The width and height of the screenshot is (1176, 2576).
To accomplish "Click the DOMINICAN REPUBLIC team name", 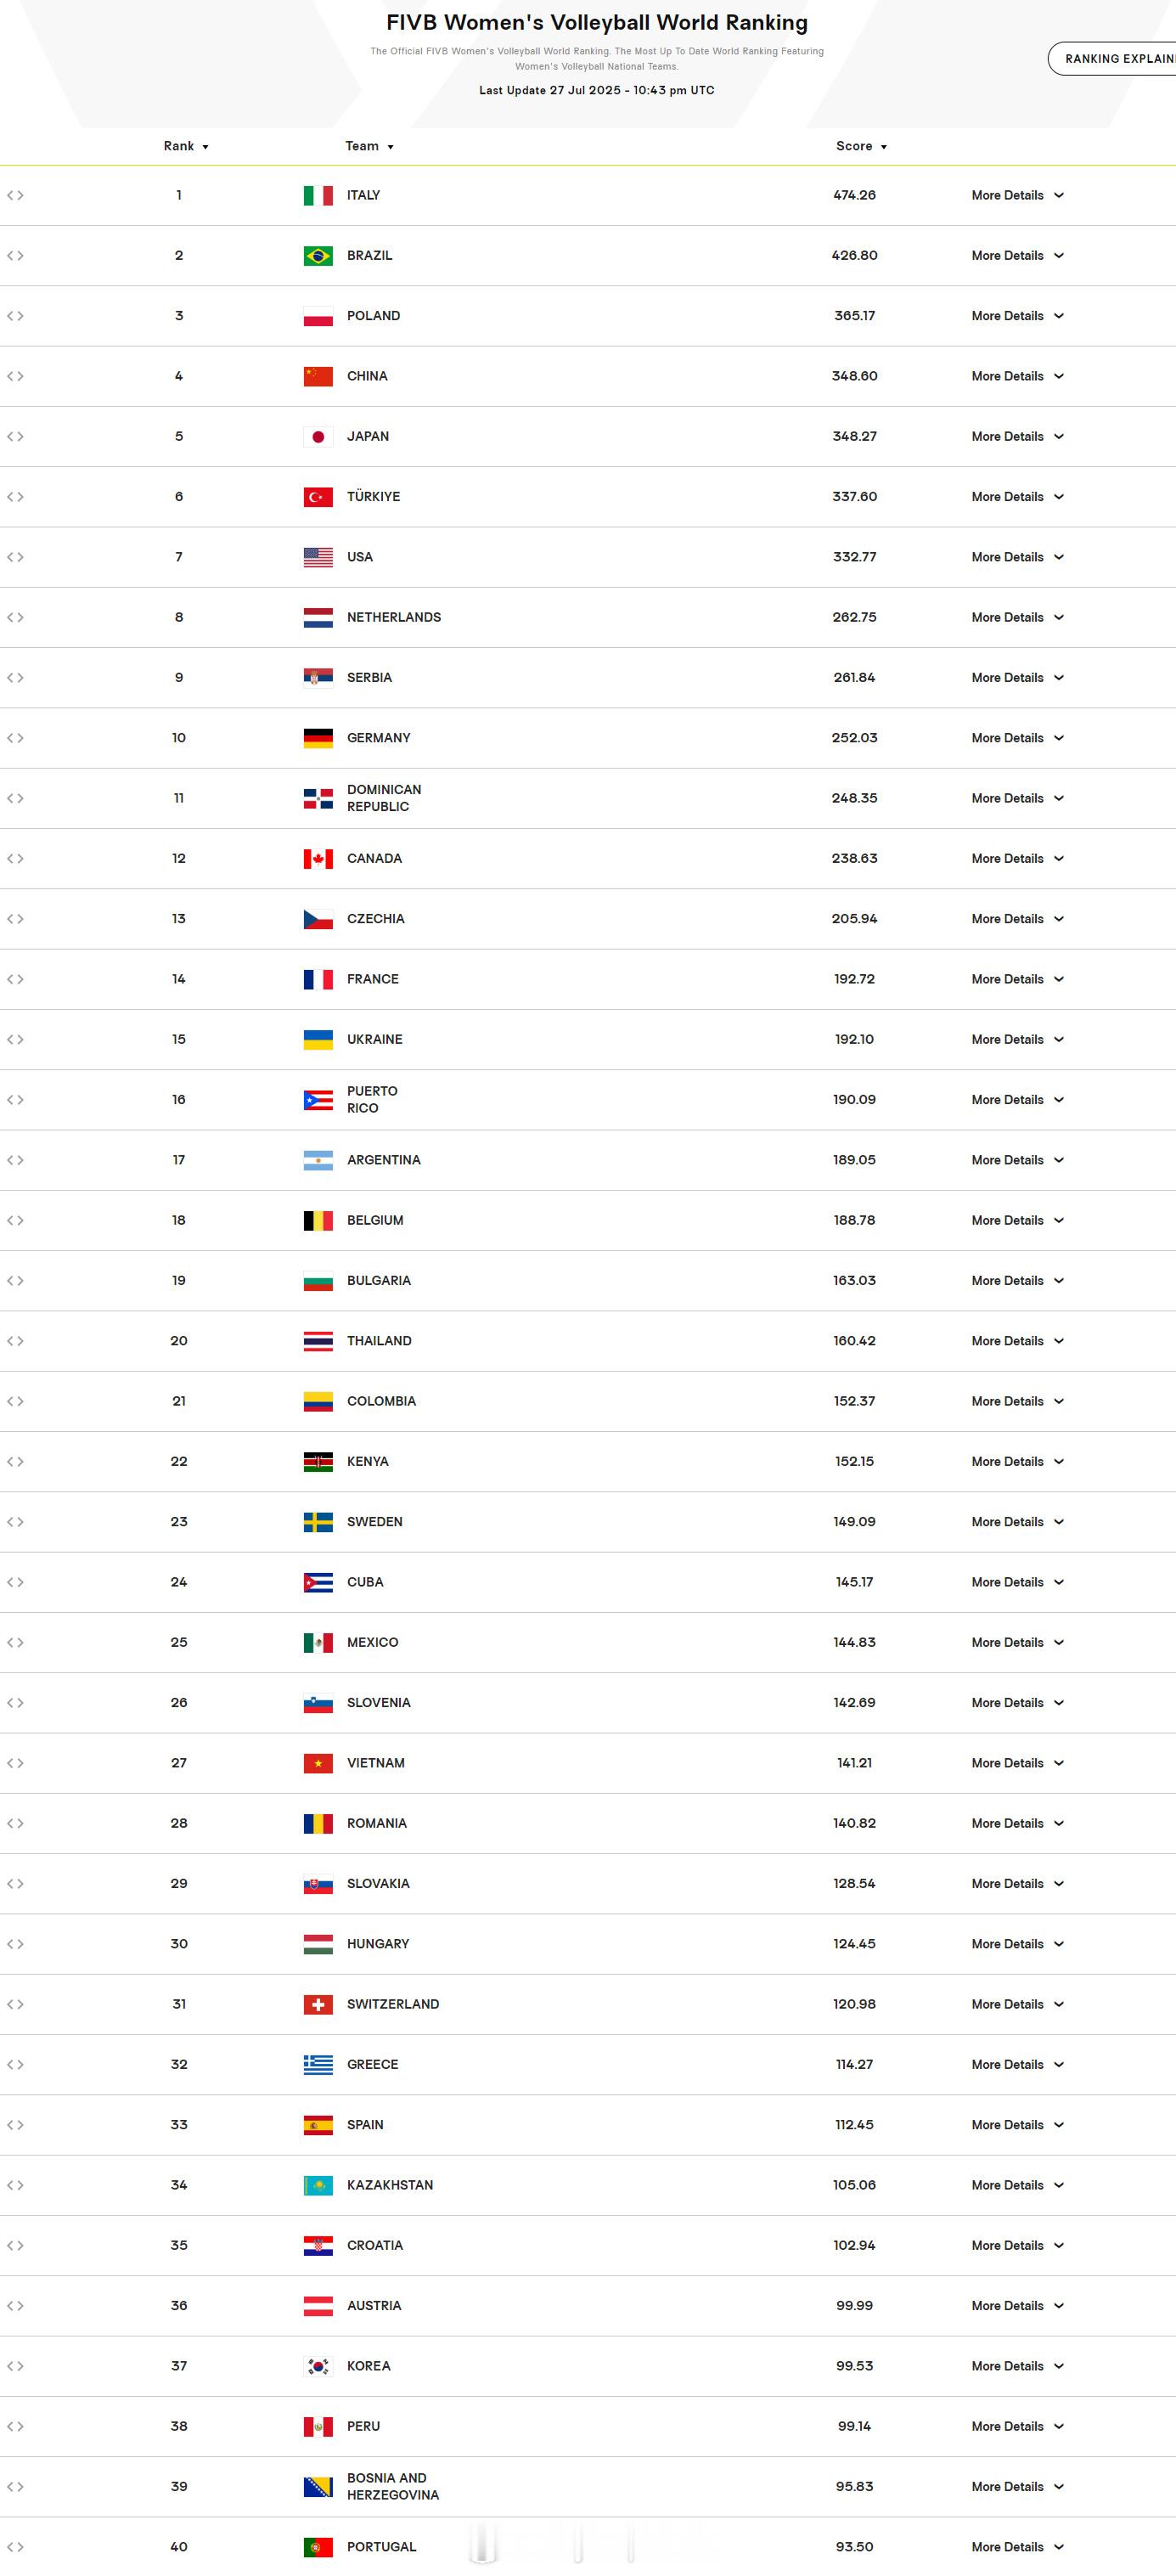I will [x=384, y=798].
